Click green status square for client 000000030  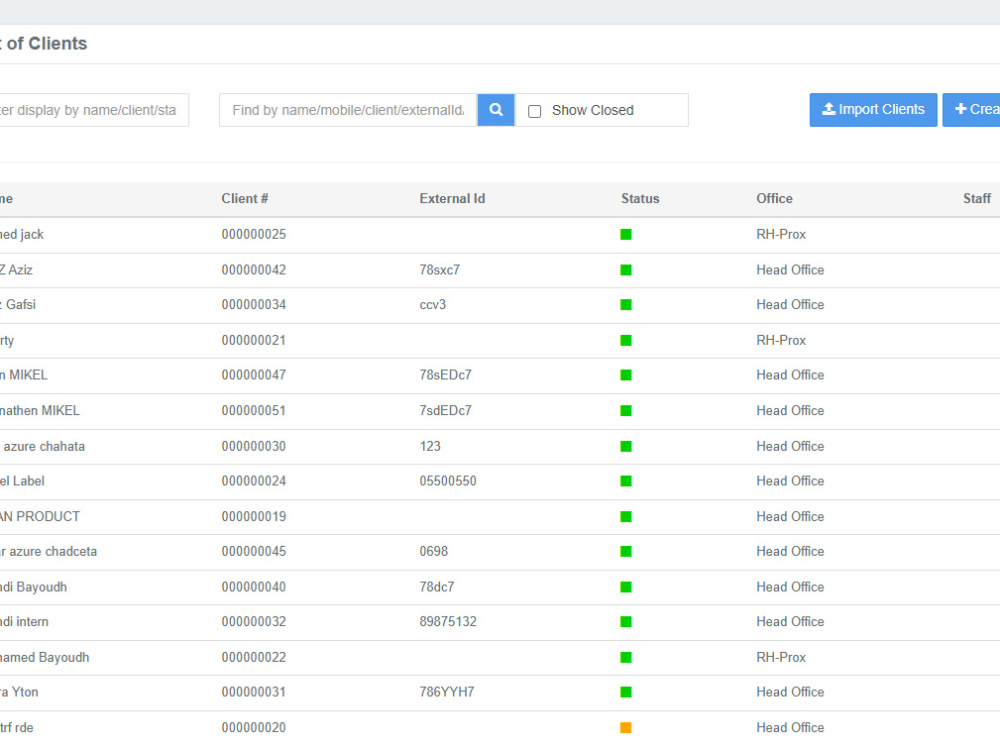pyautogui.click(x=626, y=447)
